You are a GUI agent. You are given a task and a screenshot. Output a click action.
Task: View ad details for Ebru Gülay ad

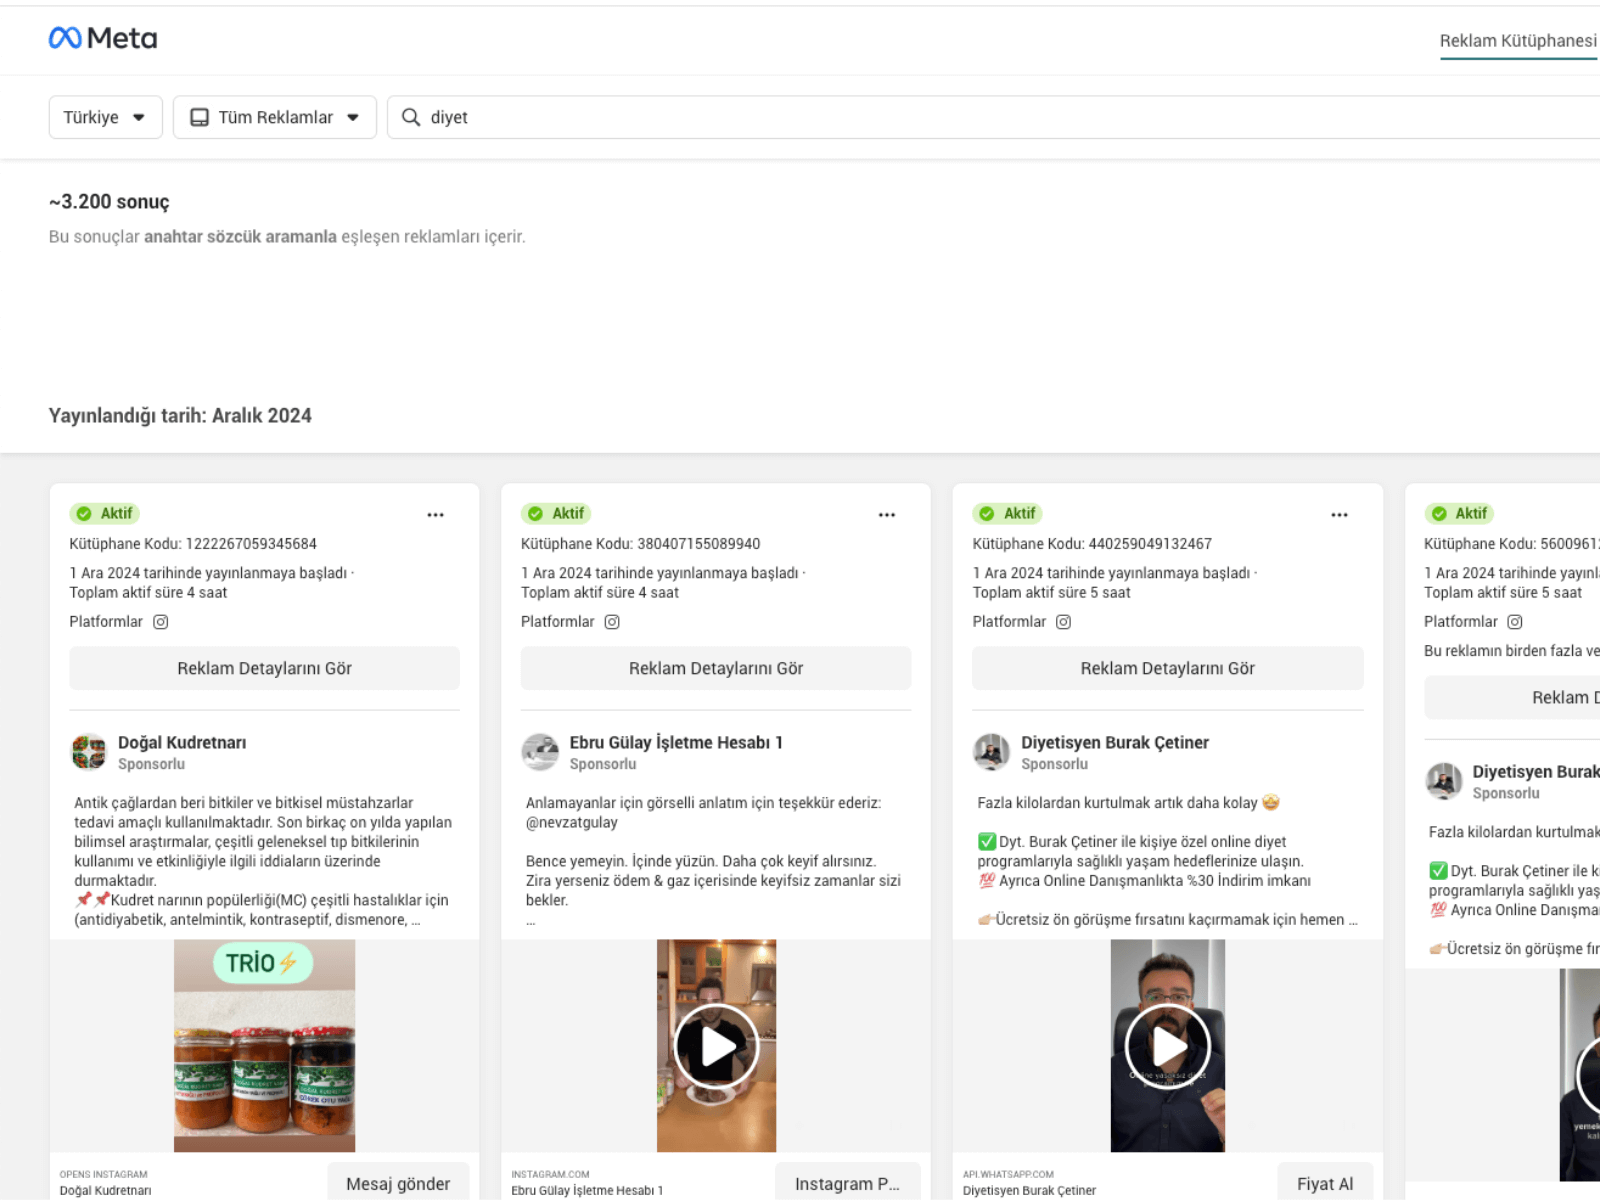[716, 668]
